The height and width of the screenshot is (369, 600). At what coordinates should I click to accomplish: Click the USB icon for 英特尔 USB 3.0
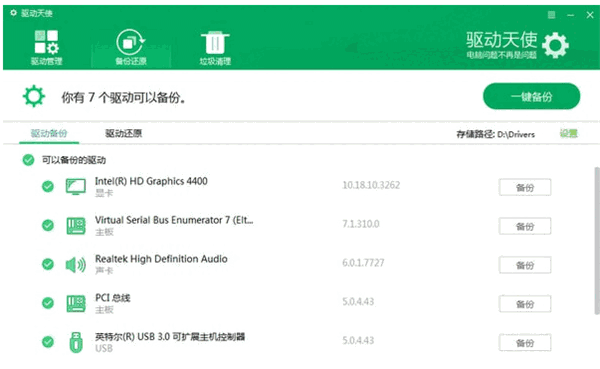(x=76, y=342)
